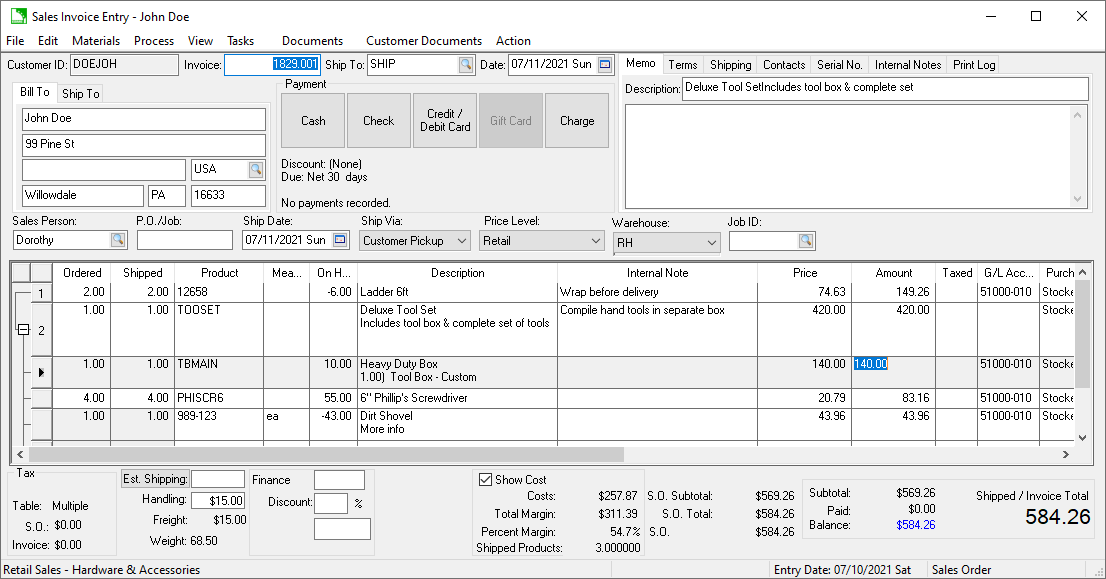Screen dimensions: 1106x579
Task: Uncheck the Show Cost checkbox
Action: [x=486, y=480]
